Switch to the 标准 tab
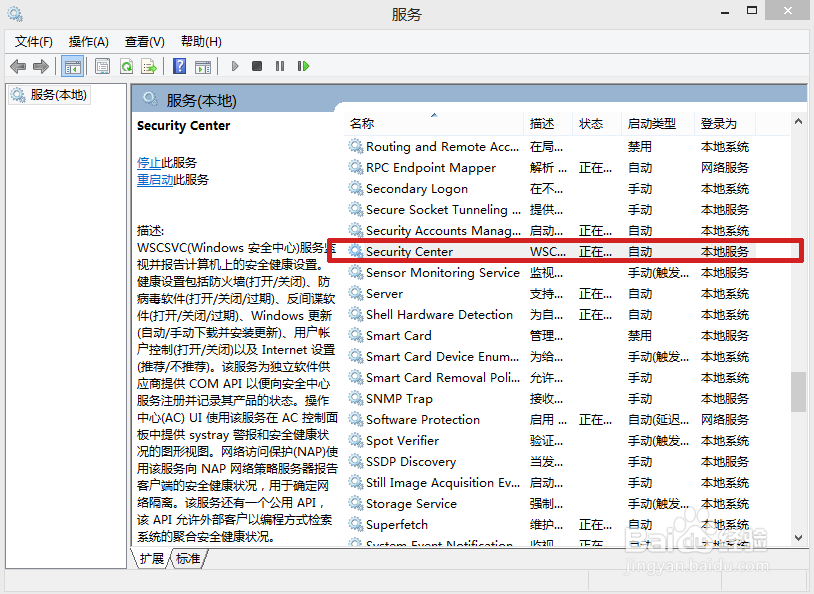Screen dimensions: 814x594 [186, 560]
